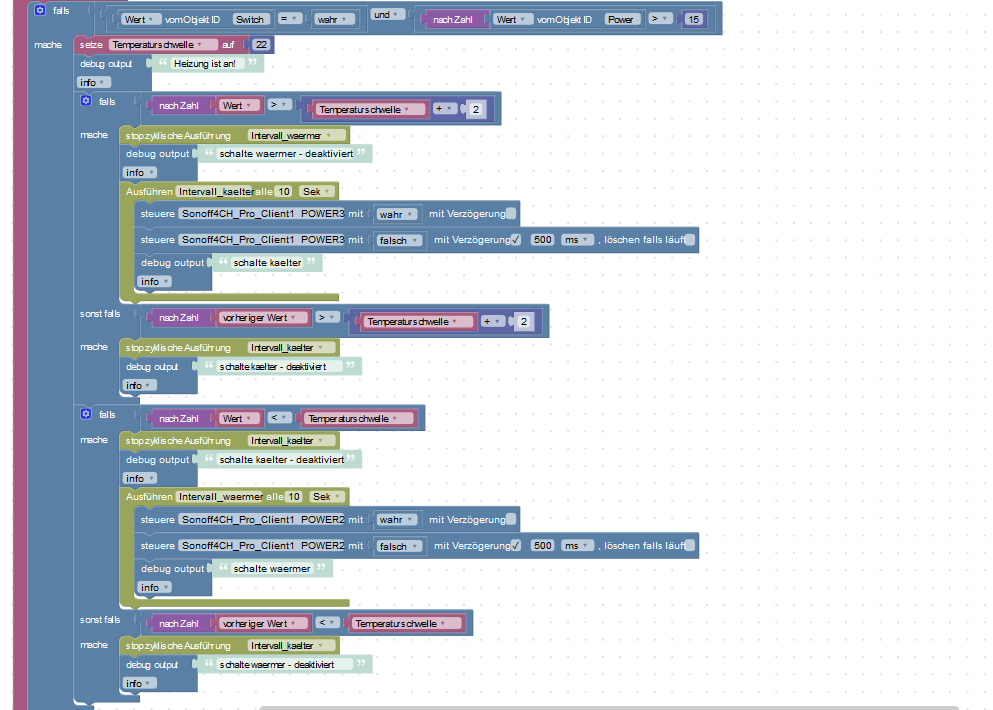Edit the number field showing 15
Screen dimensions: 993x710
693,20
